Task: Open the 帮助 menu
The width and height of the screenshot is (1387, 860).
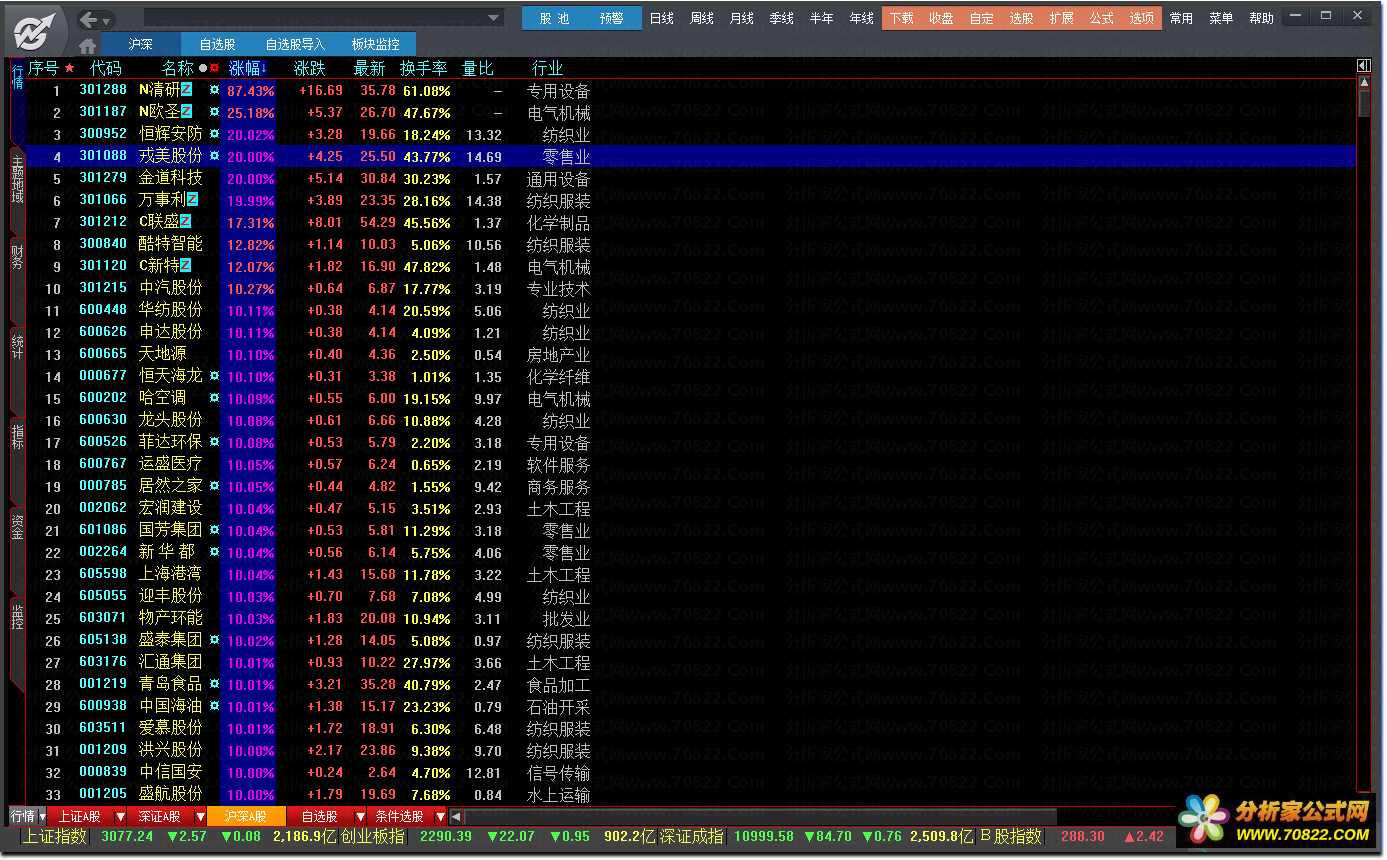Action: (1262, 18)
